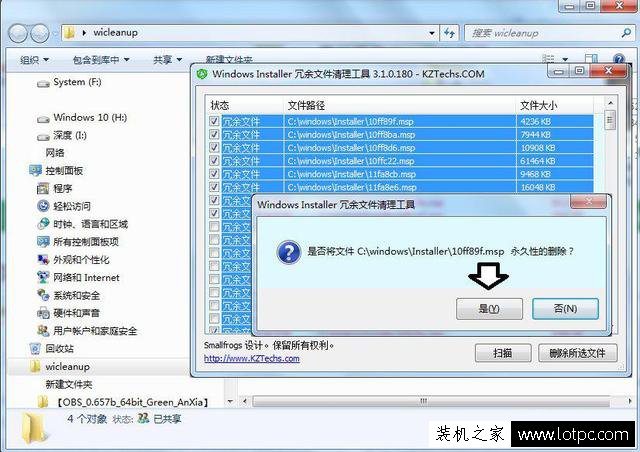Select 网络 in navigation pane
Viewport: 640px width, 452px height.
tap(55, 153)
